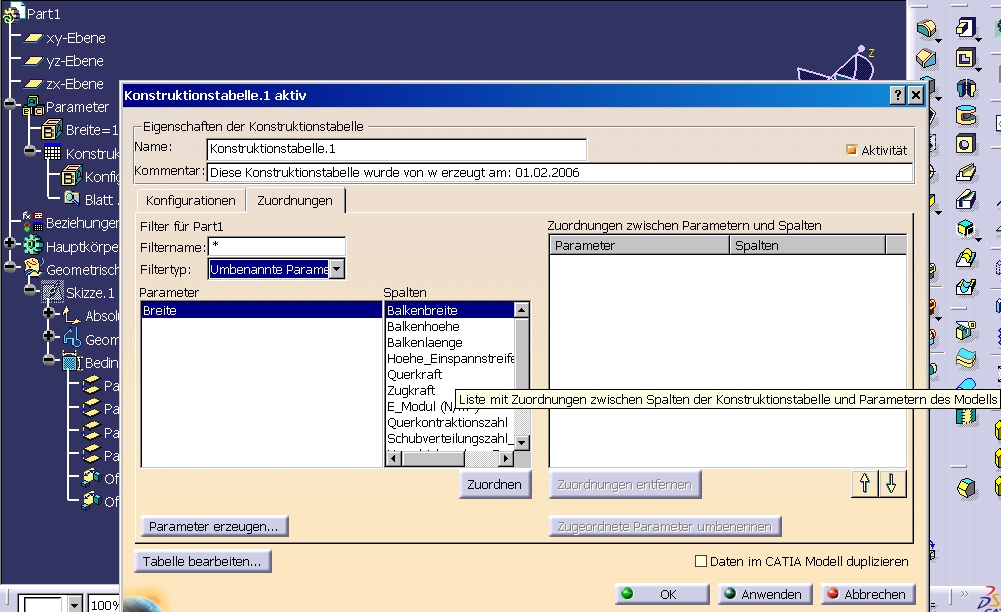Select the Slot tool in the right toolbar
The width and height of the screenshot is (1001, 612).
tap(965, 200)
